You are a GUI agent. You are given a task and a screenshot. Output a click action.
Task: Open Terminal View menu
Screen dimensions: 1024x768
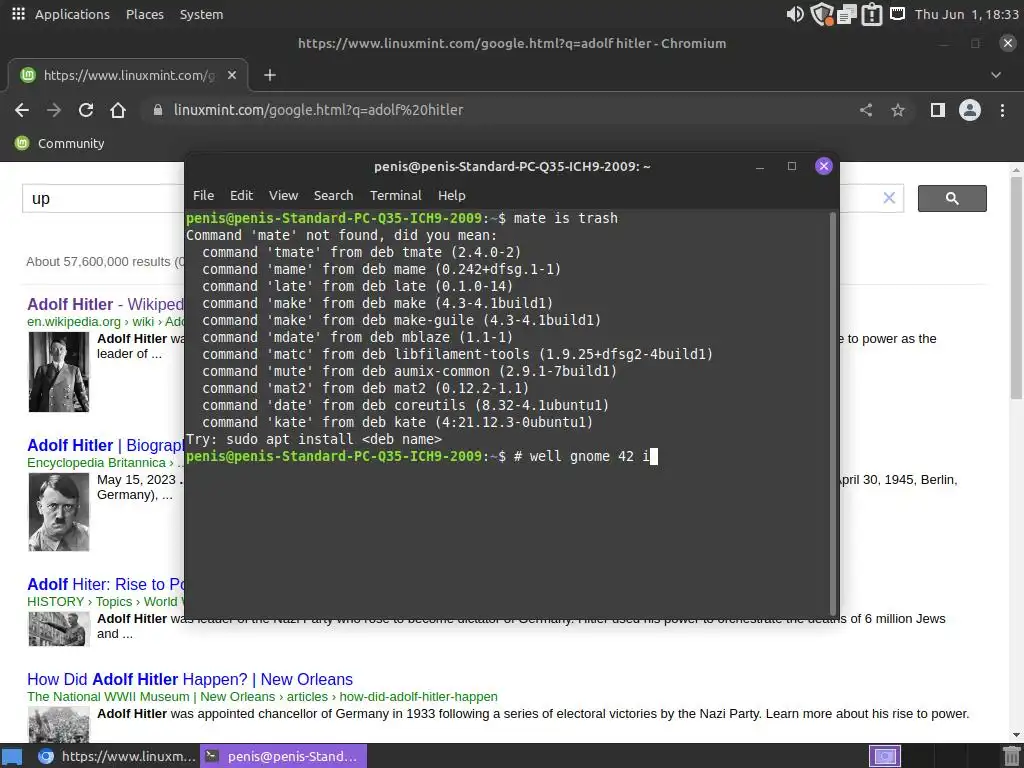[283, 195]
